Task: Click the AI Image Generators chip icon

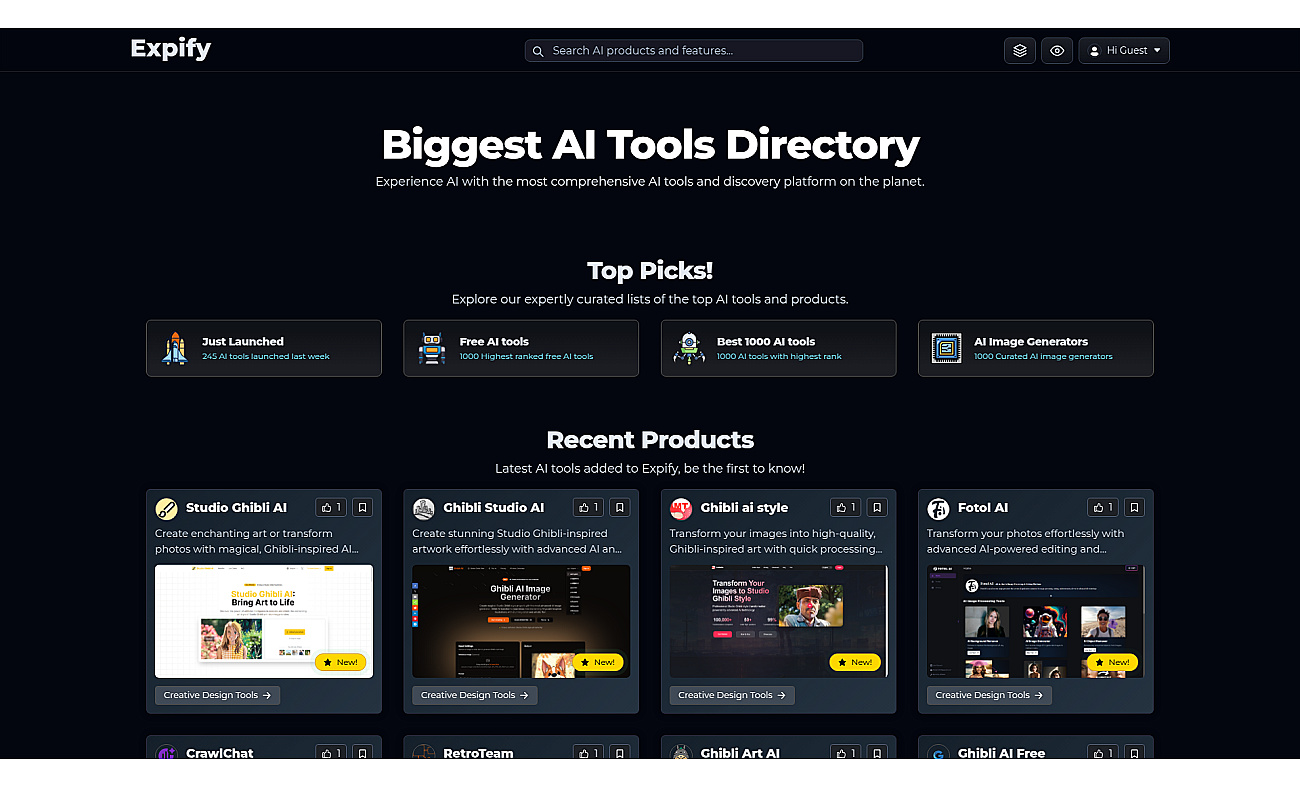Action: [x=947, y=348]
